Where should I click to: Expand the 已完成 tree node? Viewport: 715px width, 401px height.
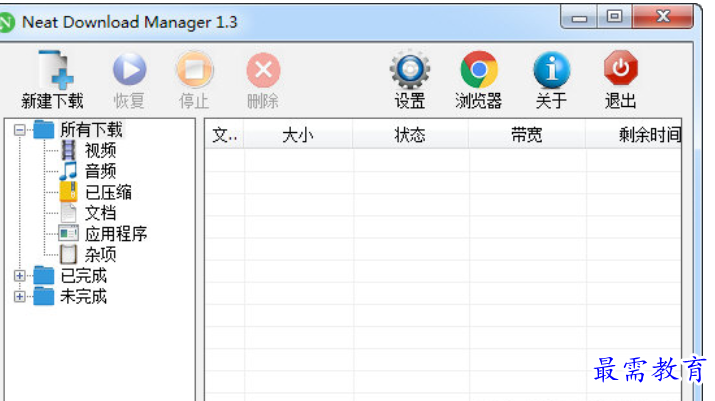[19, 276]
